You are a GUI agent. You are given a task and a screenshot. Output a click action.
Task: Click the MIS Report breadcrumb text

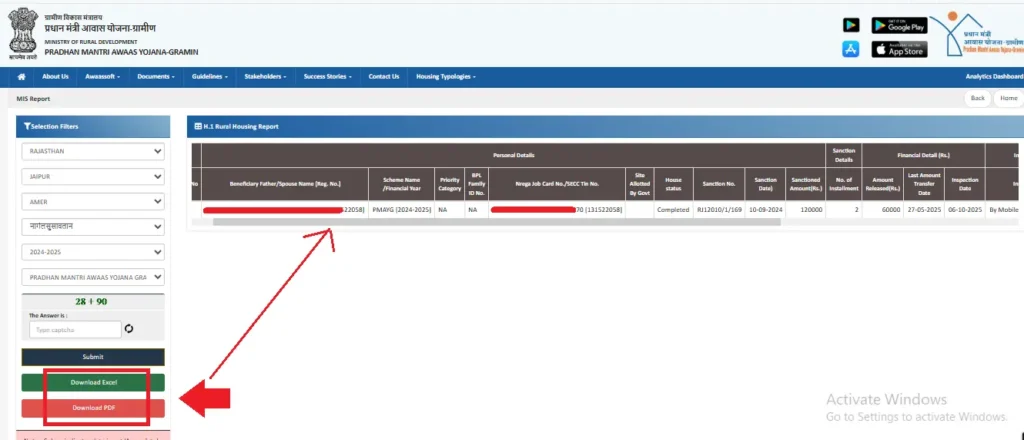[33, 99]
